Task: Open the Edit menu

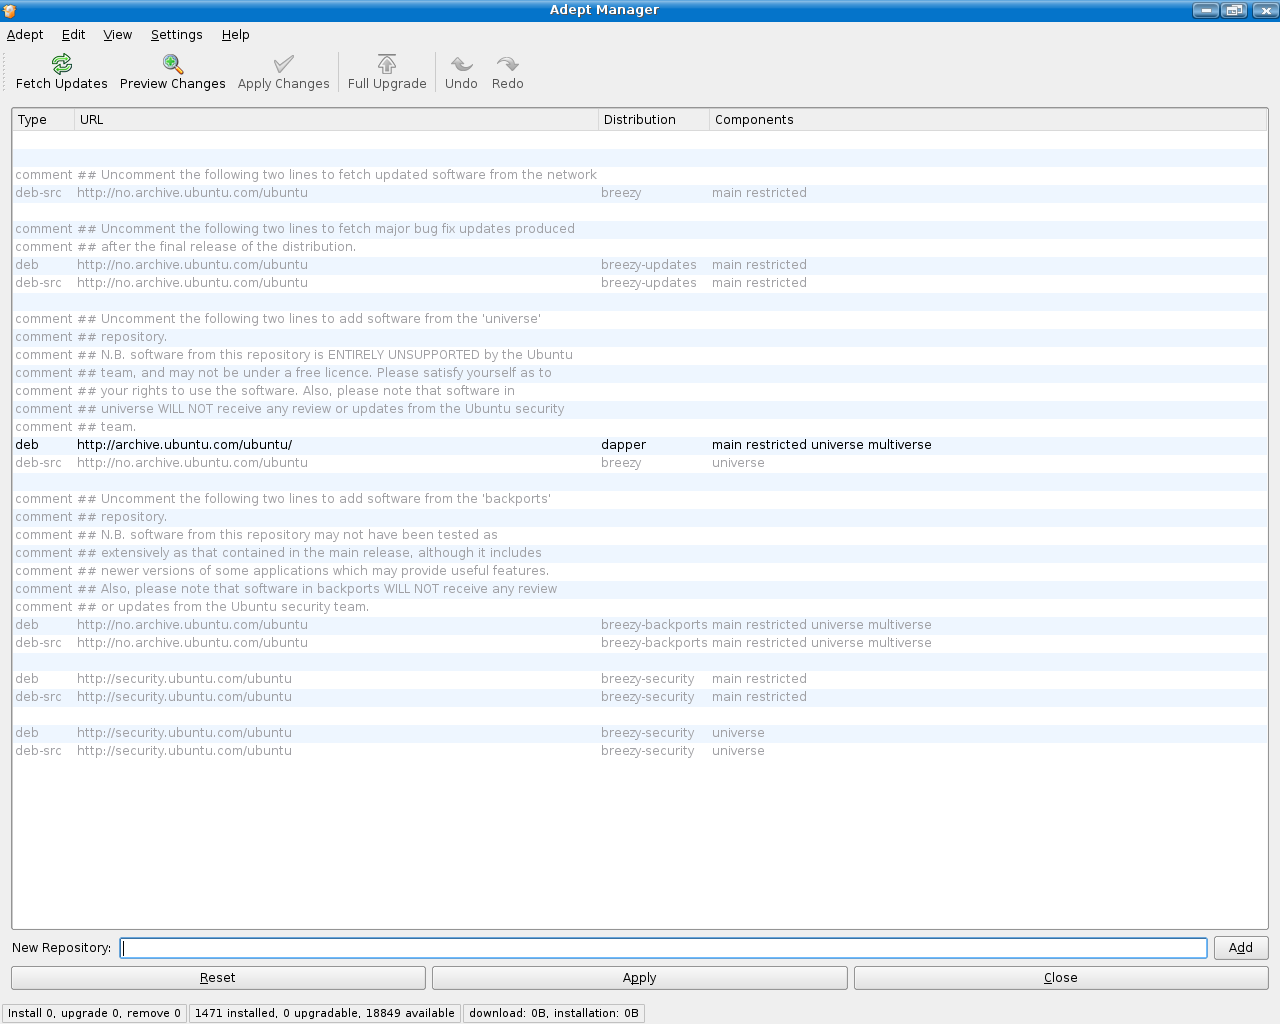Action: click(x=73, y=34)
